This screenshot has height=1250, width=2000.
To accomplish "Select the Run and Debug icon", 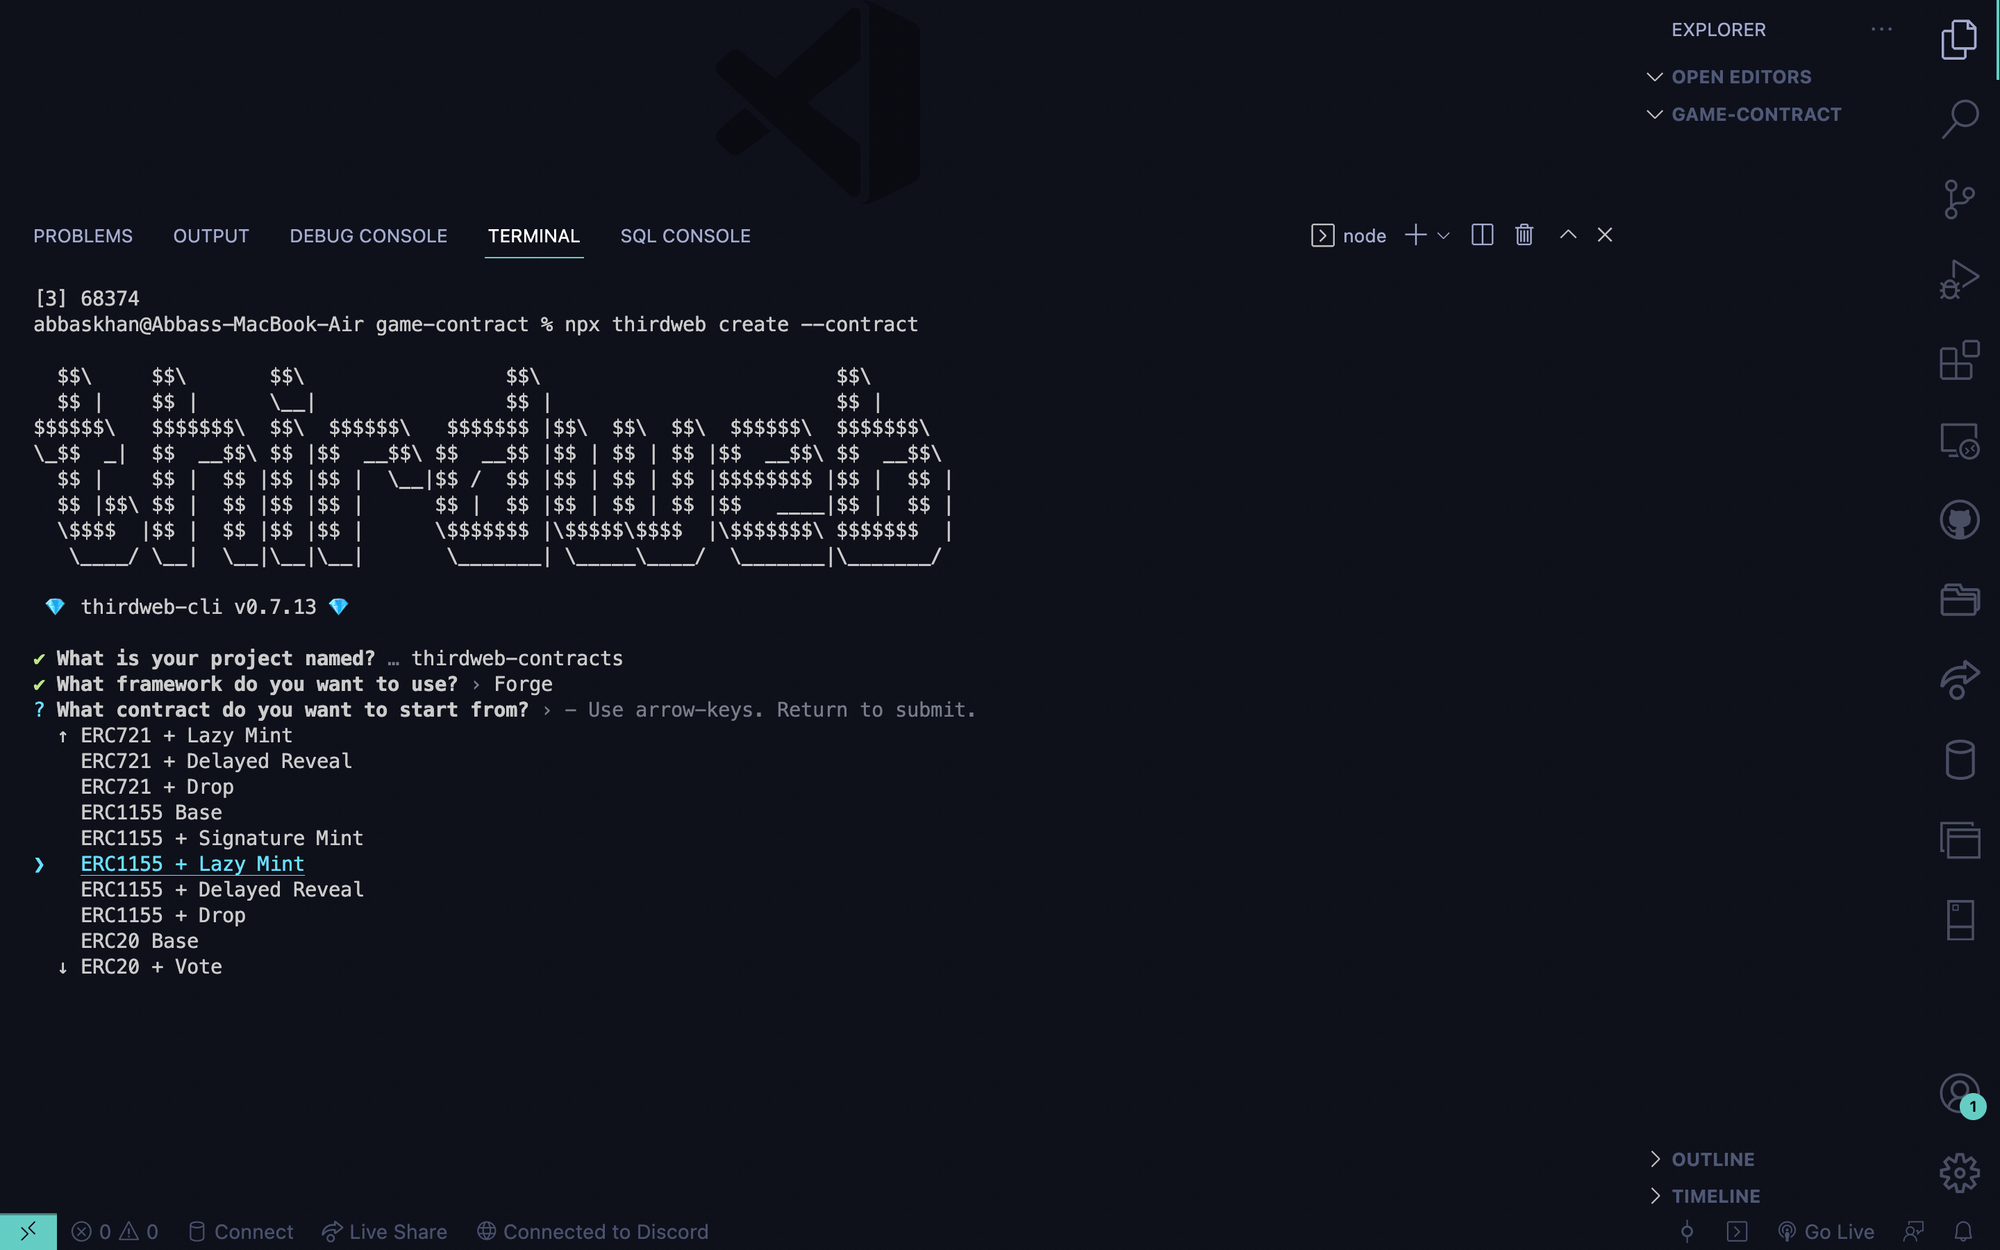I will point(1959,277).
